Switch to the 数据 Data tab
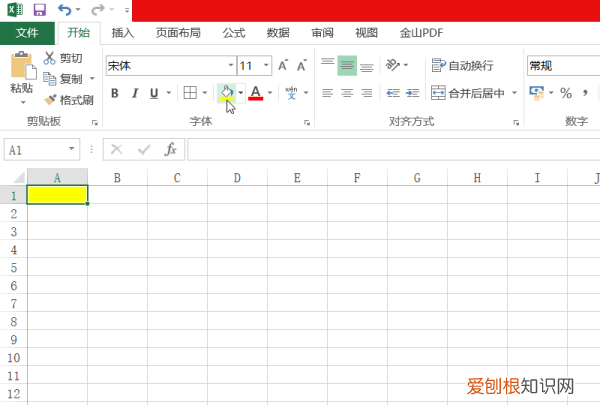Viewport: 600px width, 405px height. coord(278,33)
